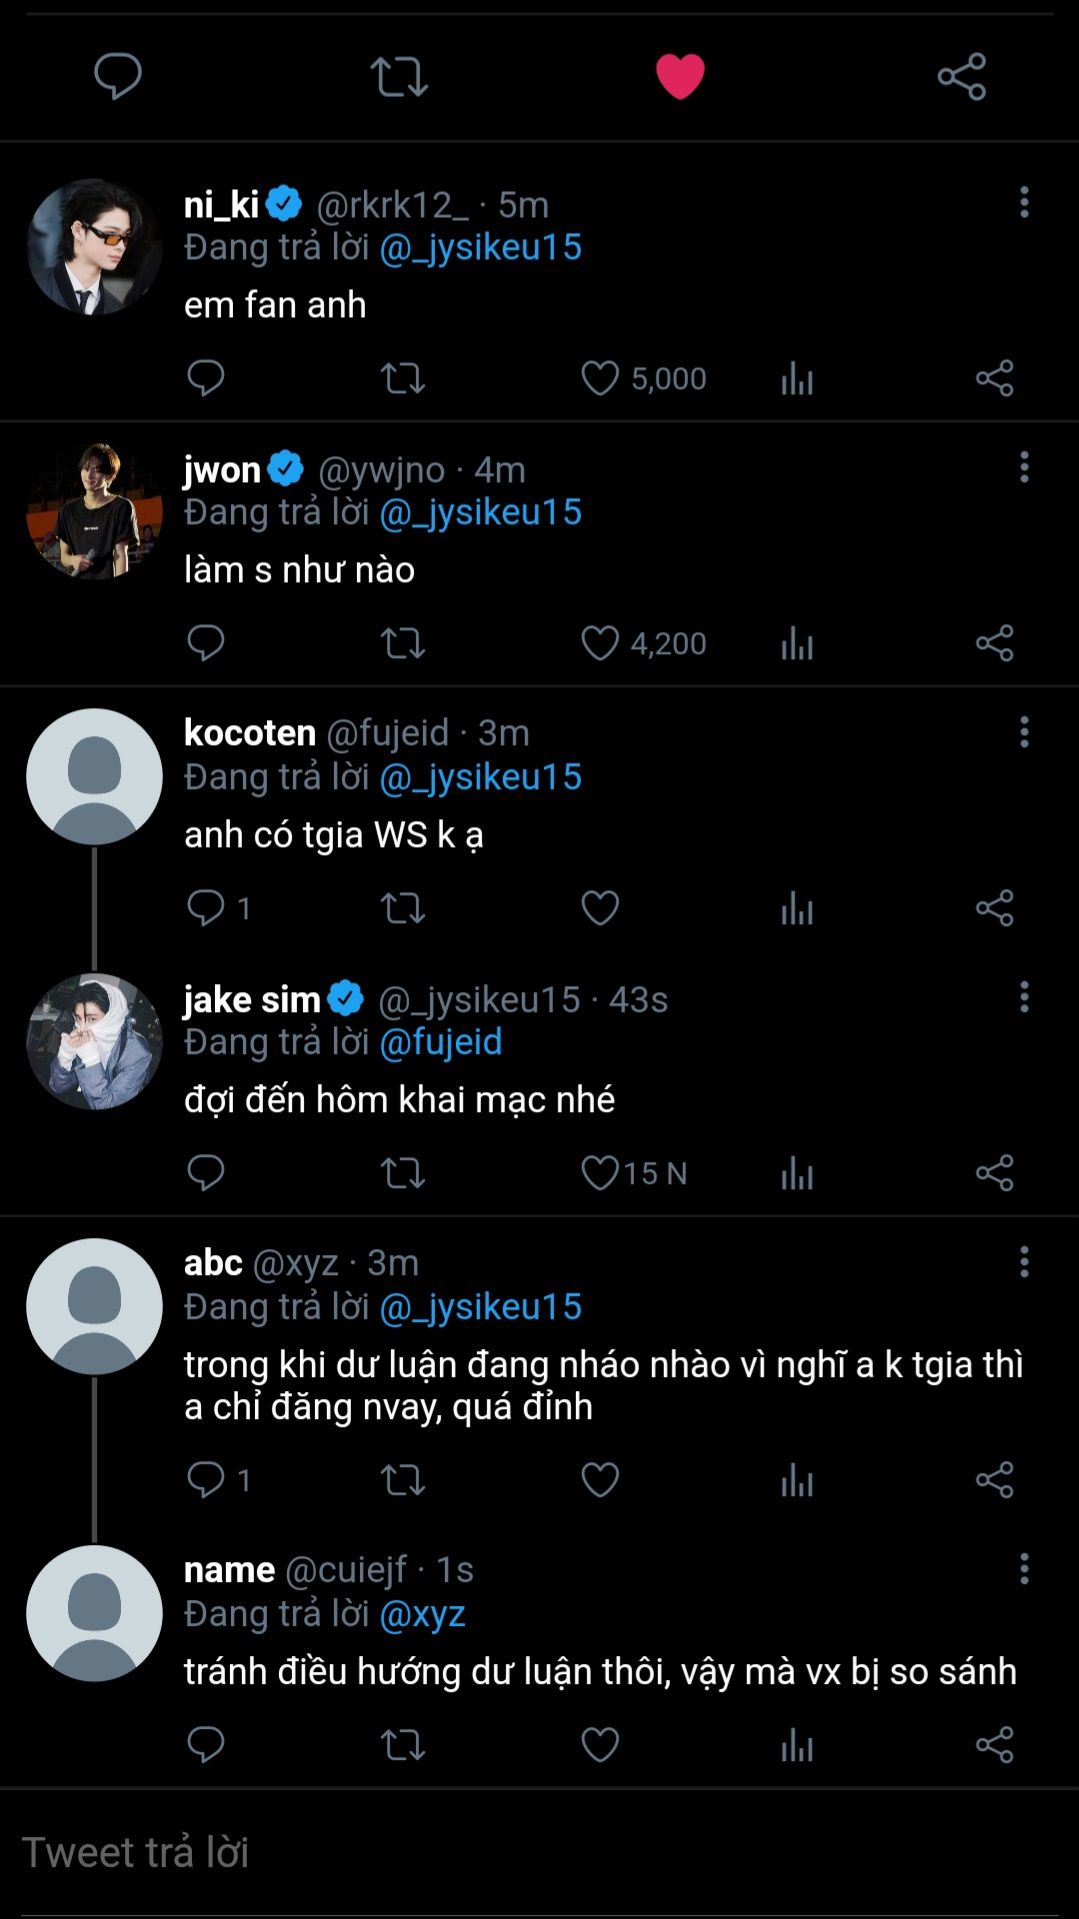Unlike the main tweet via red heart

[x=680, y=77]
